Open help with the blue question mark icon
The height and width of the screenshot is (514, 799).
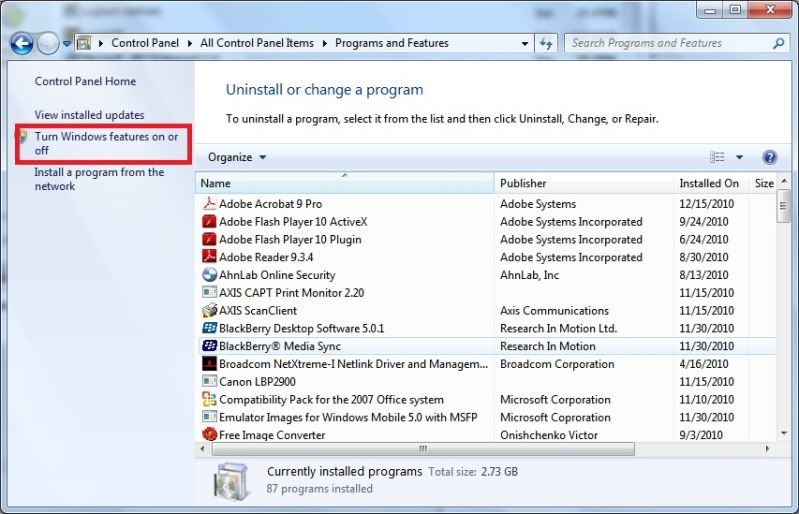point(769,157)
